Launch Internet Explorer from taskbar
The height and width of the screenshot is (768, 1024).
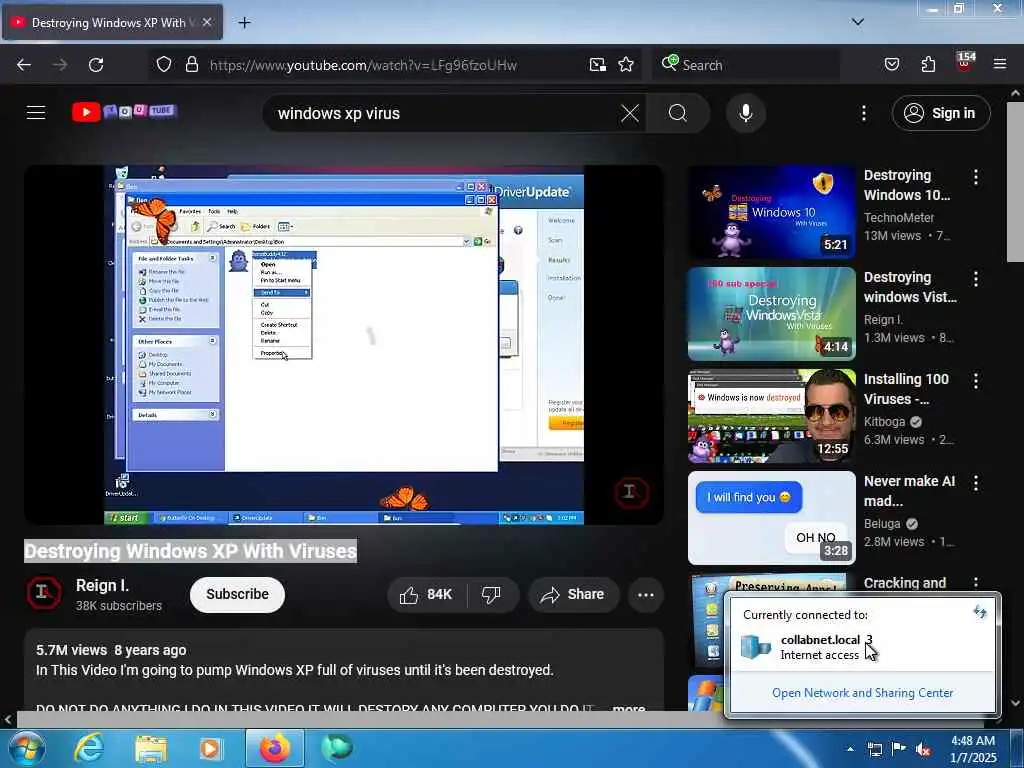point(89,749)
